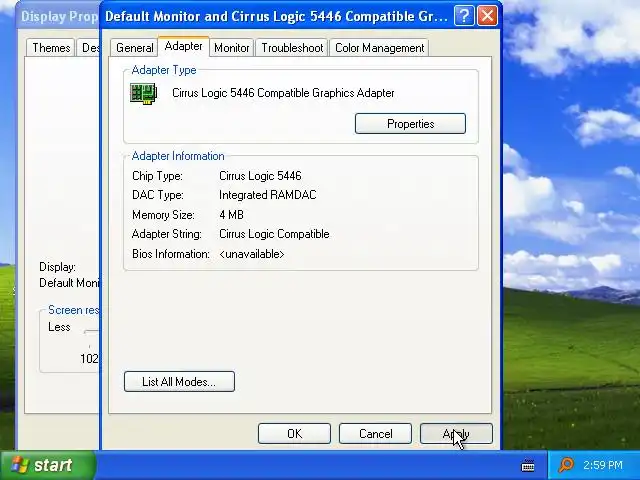Confirm with the OK button

294,433
